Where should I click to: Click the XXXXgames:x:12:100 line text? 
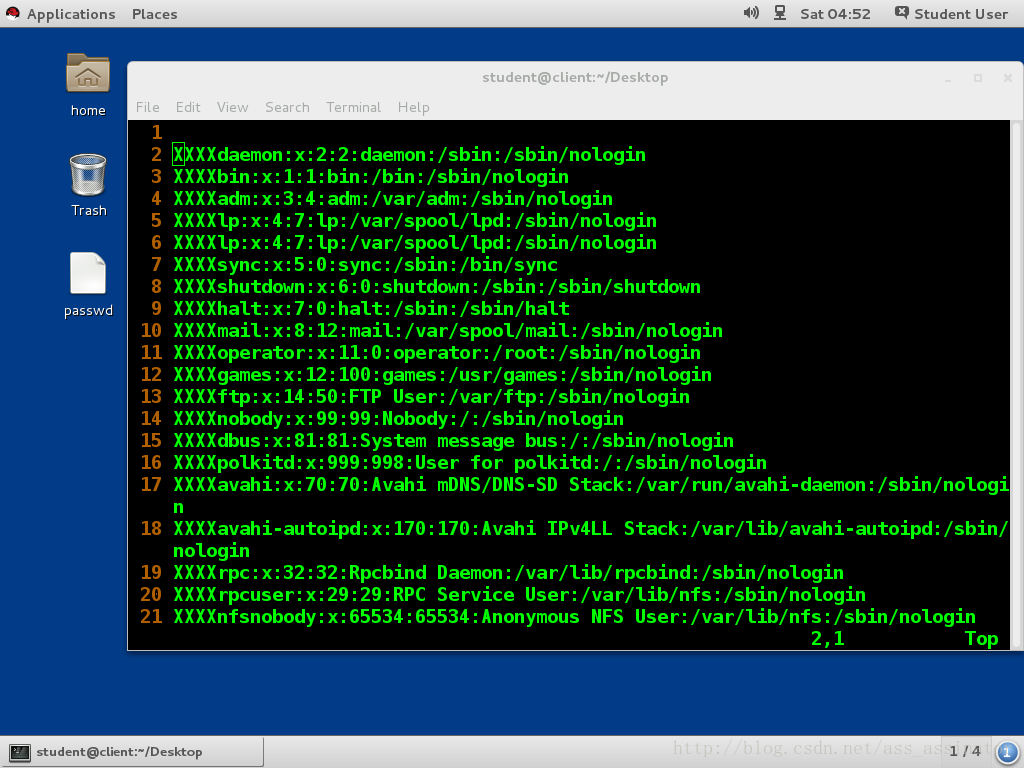pos(443,375)
